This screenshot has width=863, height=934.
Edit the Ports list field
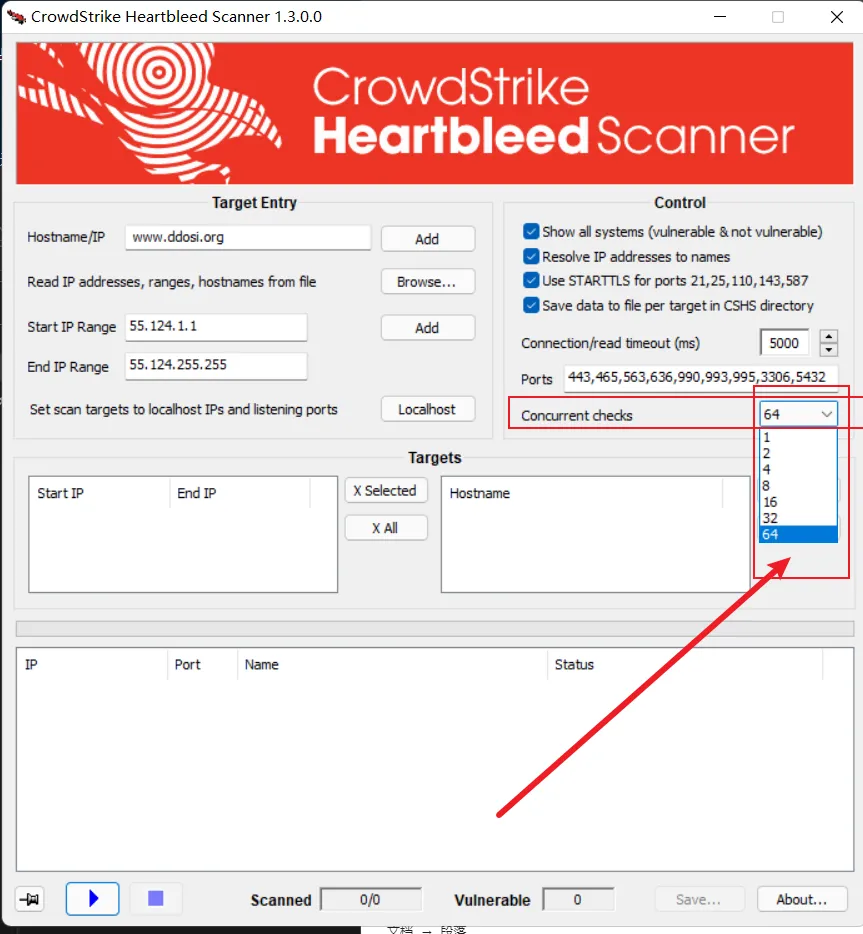click(x=701, y=378)
